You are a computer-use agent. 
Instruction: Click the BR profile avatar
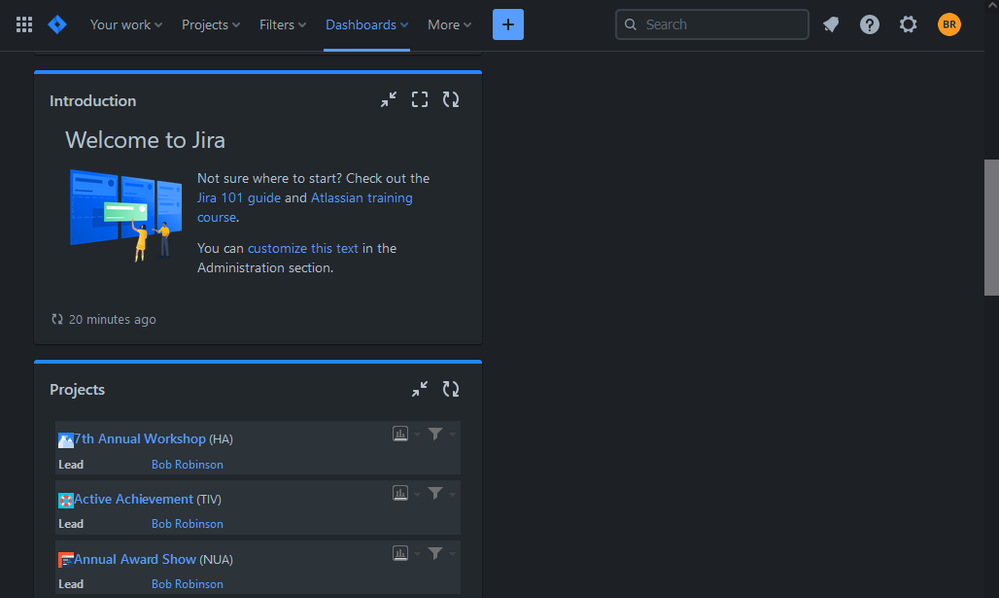click(948, 24)
